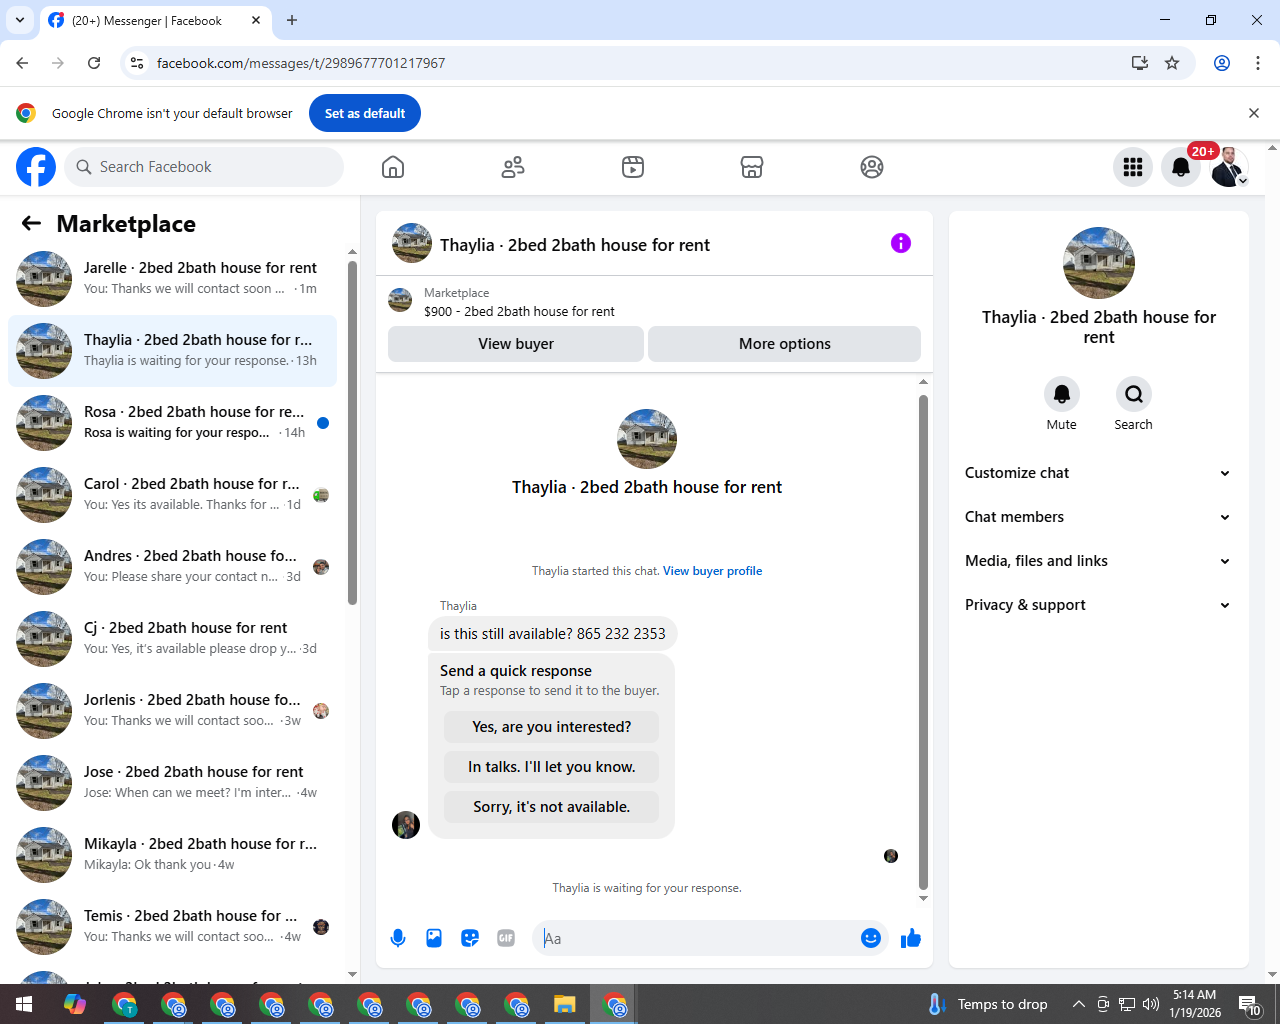Open the Groups icon in top navigation
1280x1024 pixels.
(x=872, y=167)
